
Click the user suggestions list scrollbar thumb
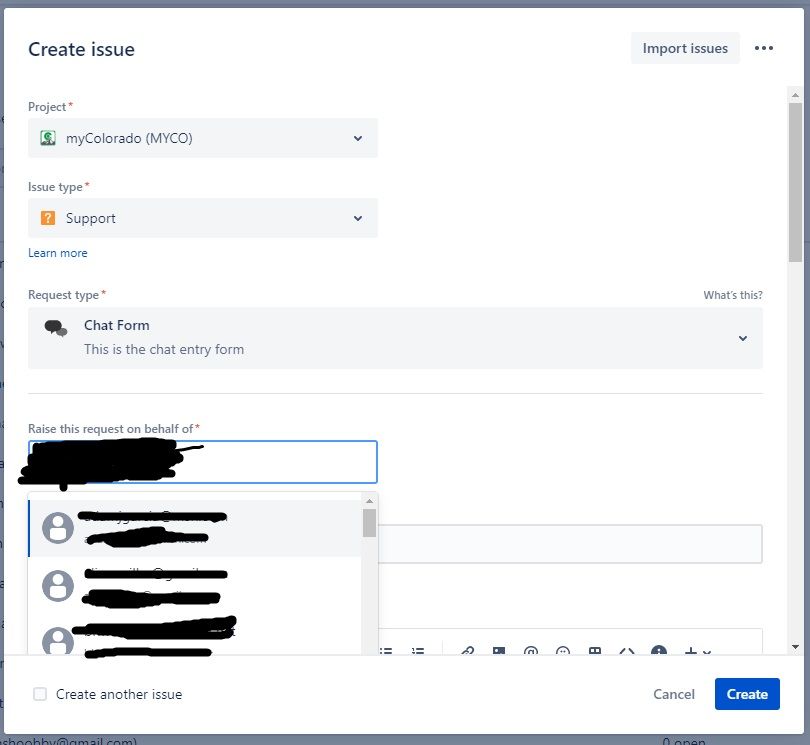369,523
